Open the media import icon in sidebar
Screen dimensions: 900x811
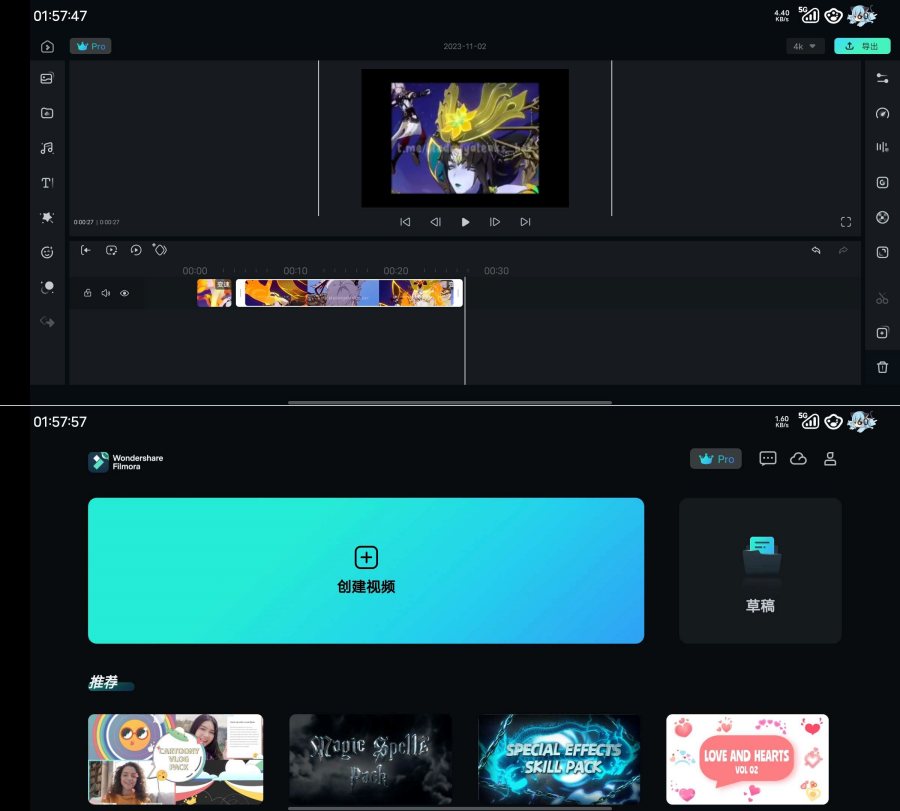click(x=47, y=78)
